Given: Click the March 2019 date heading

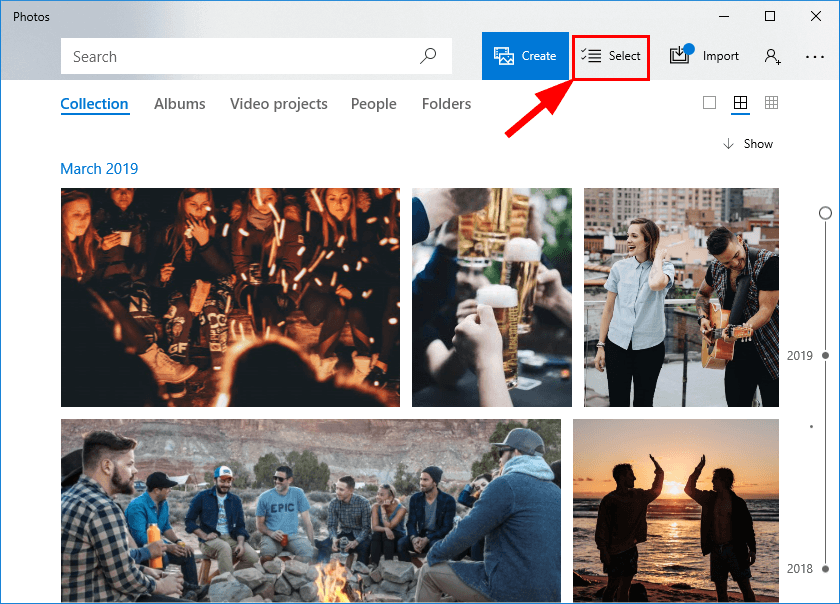Looking at the screenshot, I should 99,169.
